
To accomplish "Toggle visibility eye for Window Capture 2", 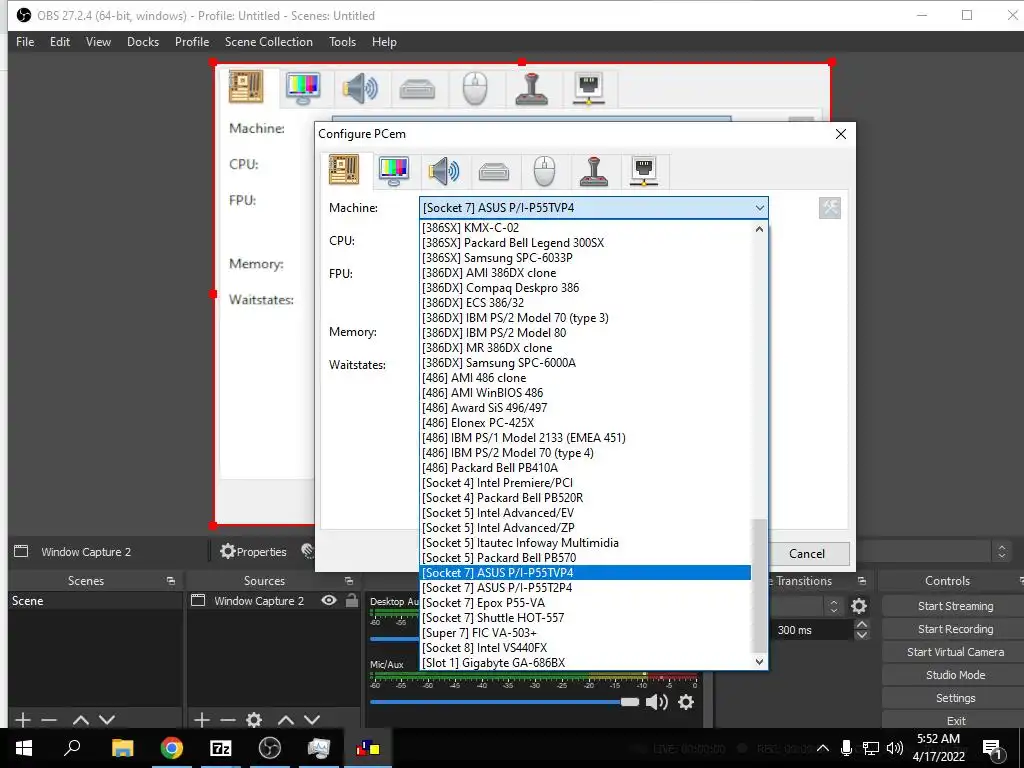I will pyautogui.click(x=328, y=600).
